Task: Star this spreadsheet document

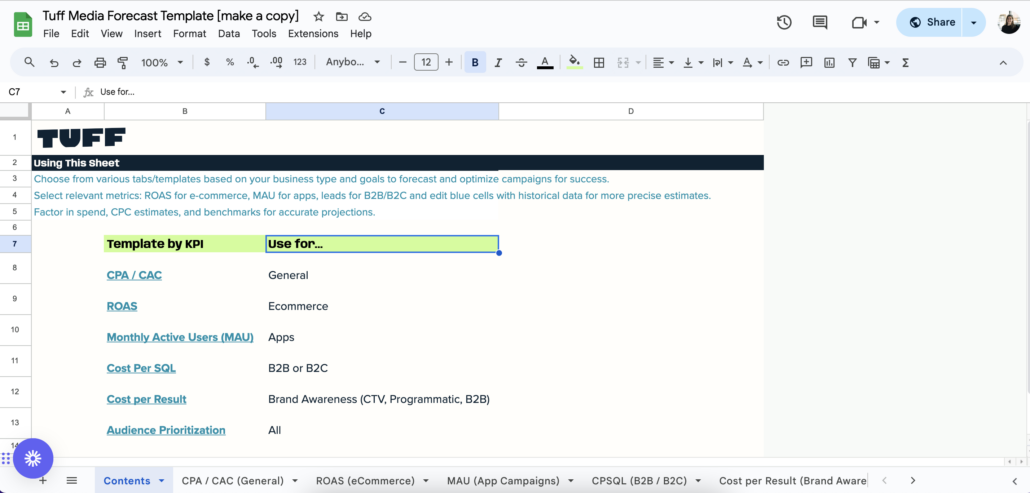Action: (x=318, y=17)
